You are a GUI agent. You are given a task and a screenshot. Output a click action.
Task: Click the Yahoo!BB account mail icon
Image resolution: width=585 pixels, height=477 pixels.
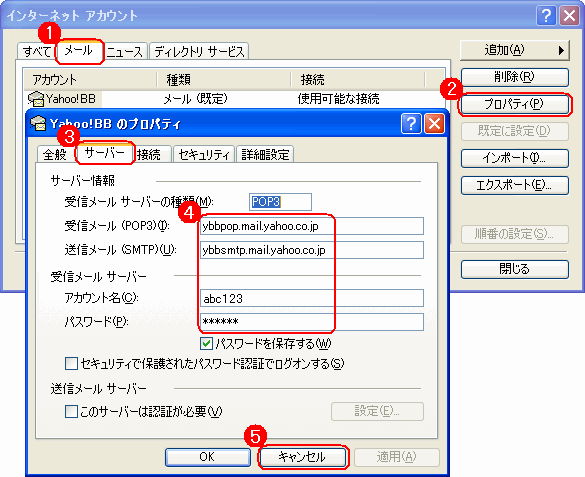coord(37,99)
